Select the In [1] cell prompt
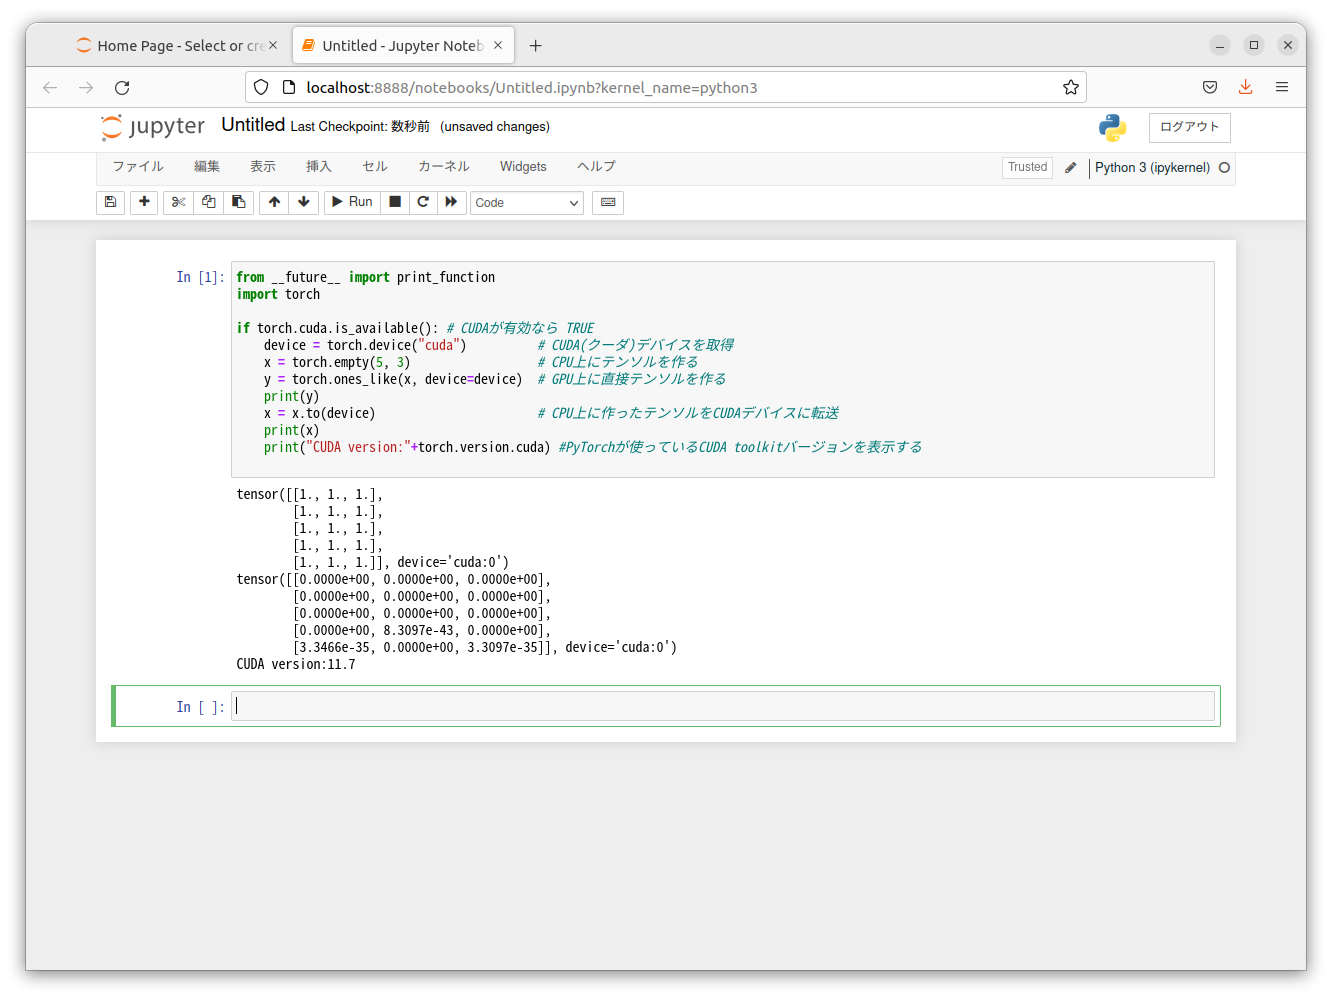This screenshot has width=1332, height=999. [x=200, y=277]
